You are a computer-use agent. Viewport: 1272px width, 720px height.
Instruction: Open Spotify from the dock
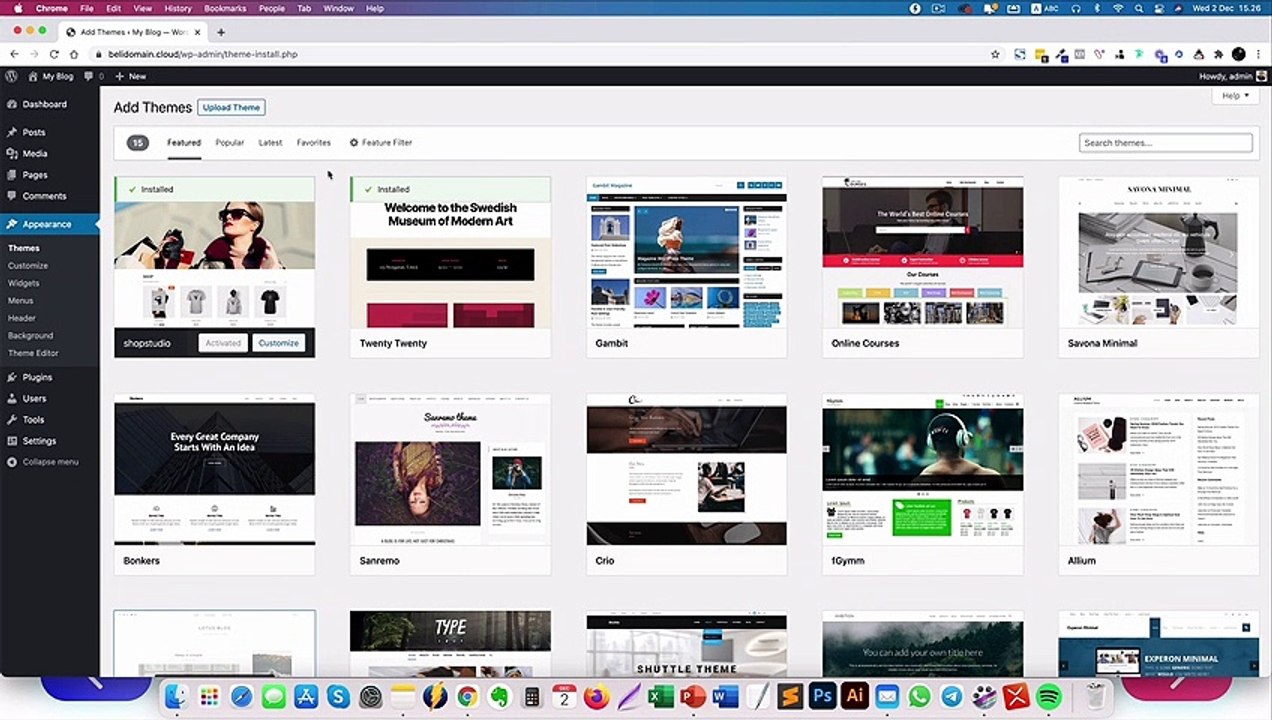(x=1048, y=696)
